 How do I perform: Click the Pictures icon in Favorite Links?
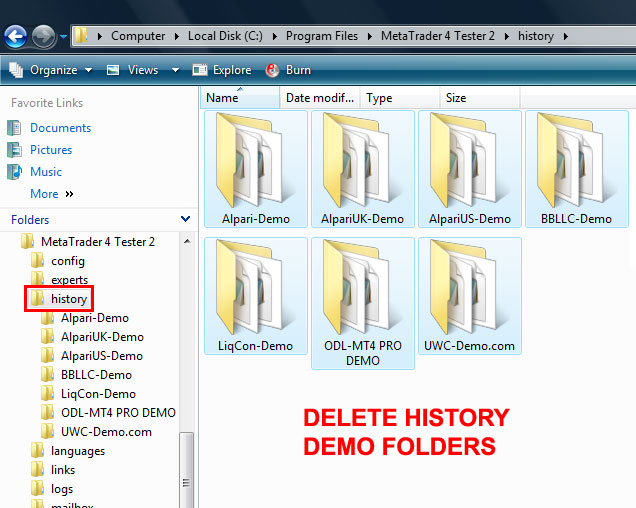point(14,150)
